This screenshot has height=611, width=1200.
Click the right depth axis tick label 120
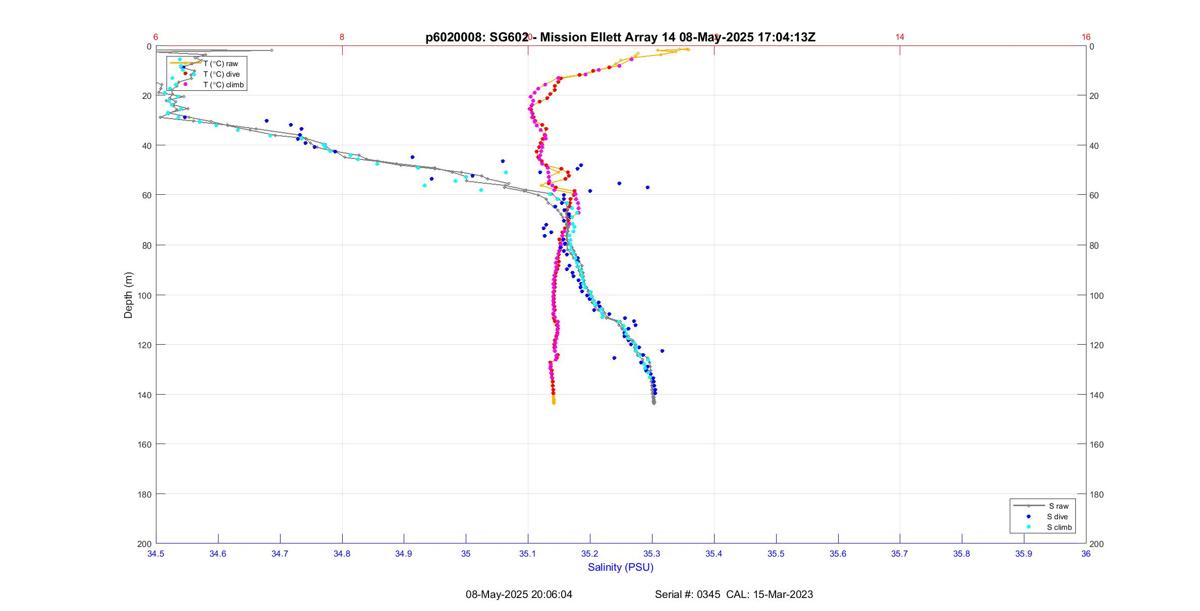click(x=1097, y=345)
